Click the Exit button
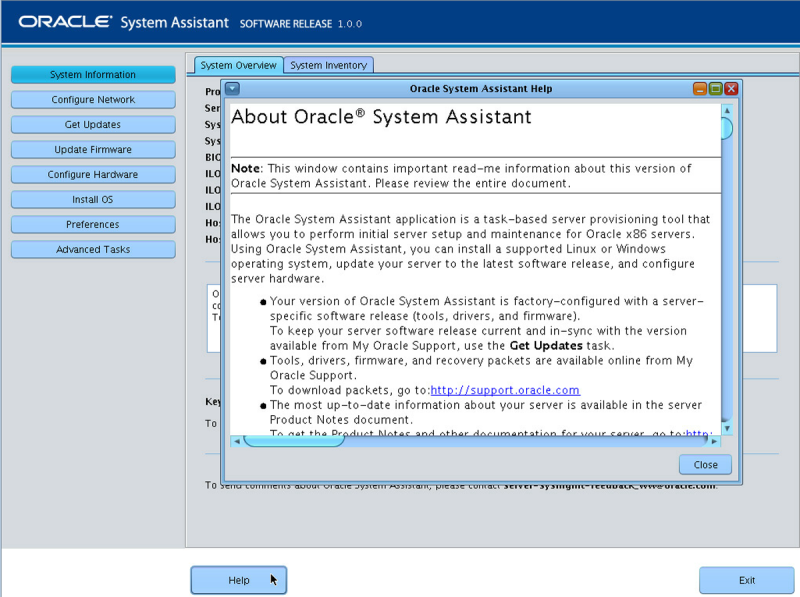800x597 pixels. 746,580
